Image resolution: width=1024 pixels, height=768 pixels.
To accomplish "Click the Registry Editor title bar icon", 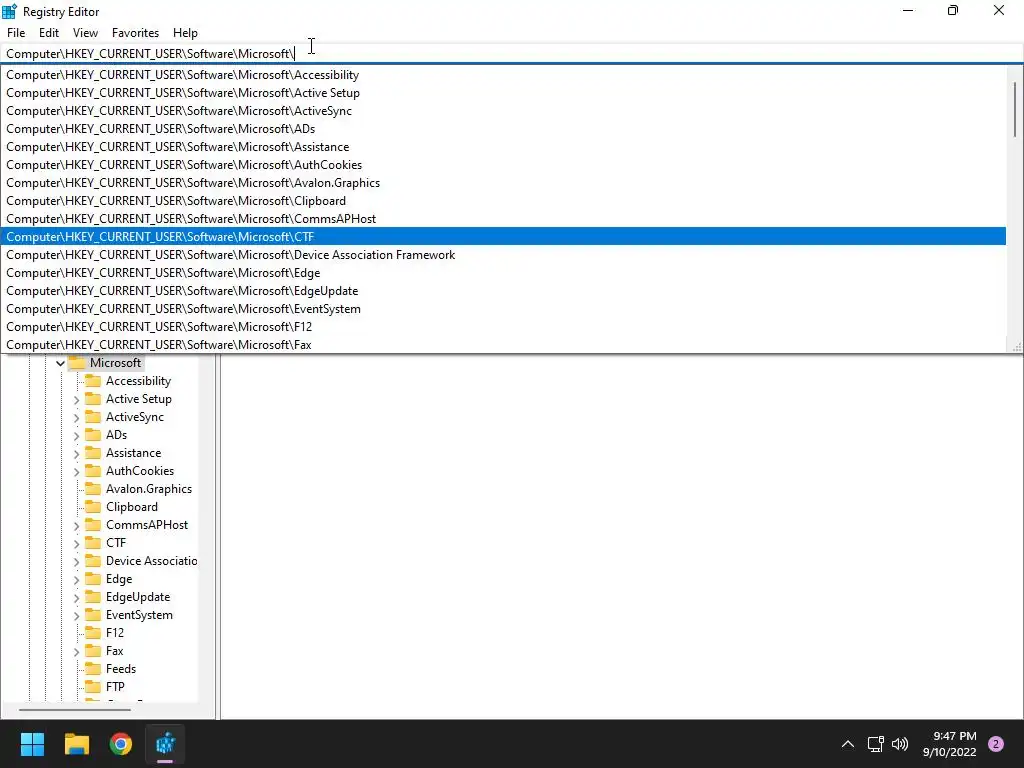I will coord(9,11).
